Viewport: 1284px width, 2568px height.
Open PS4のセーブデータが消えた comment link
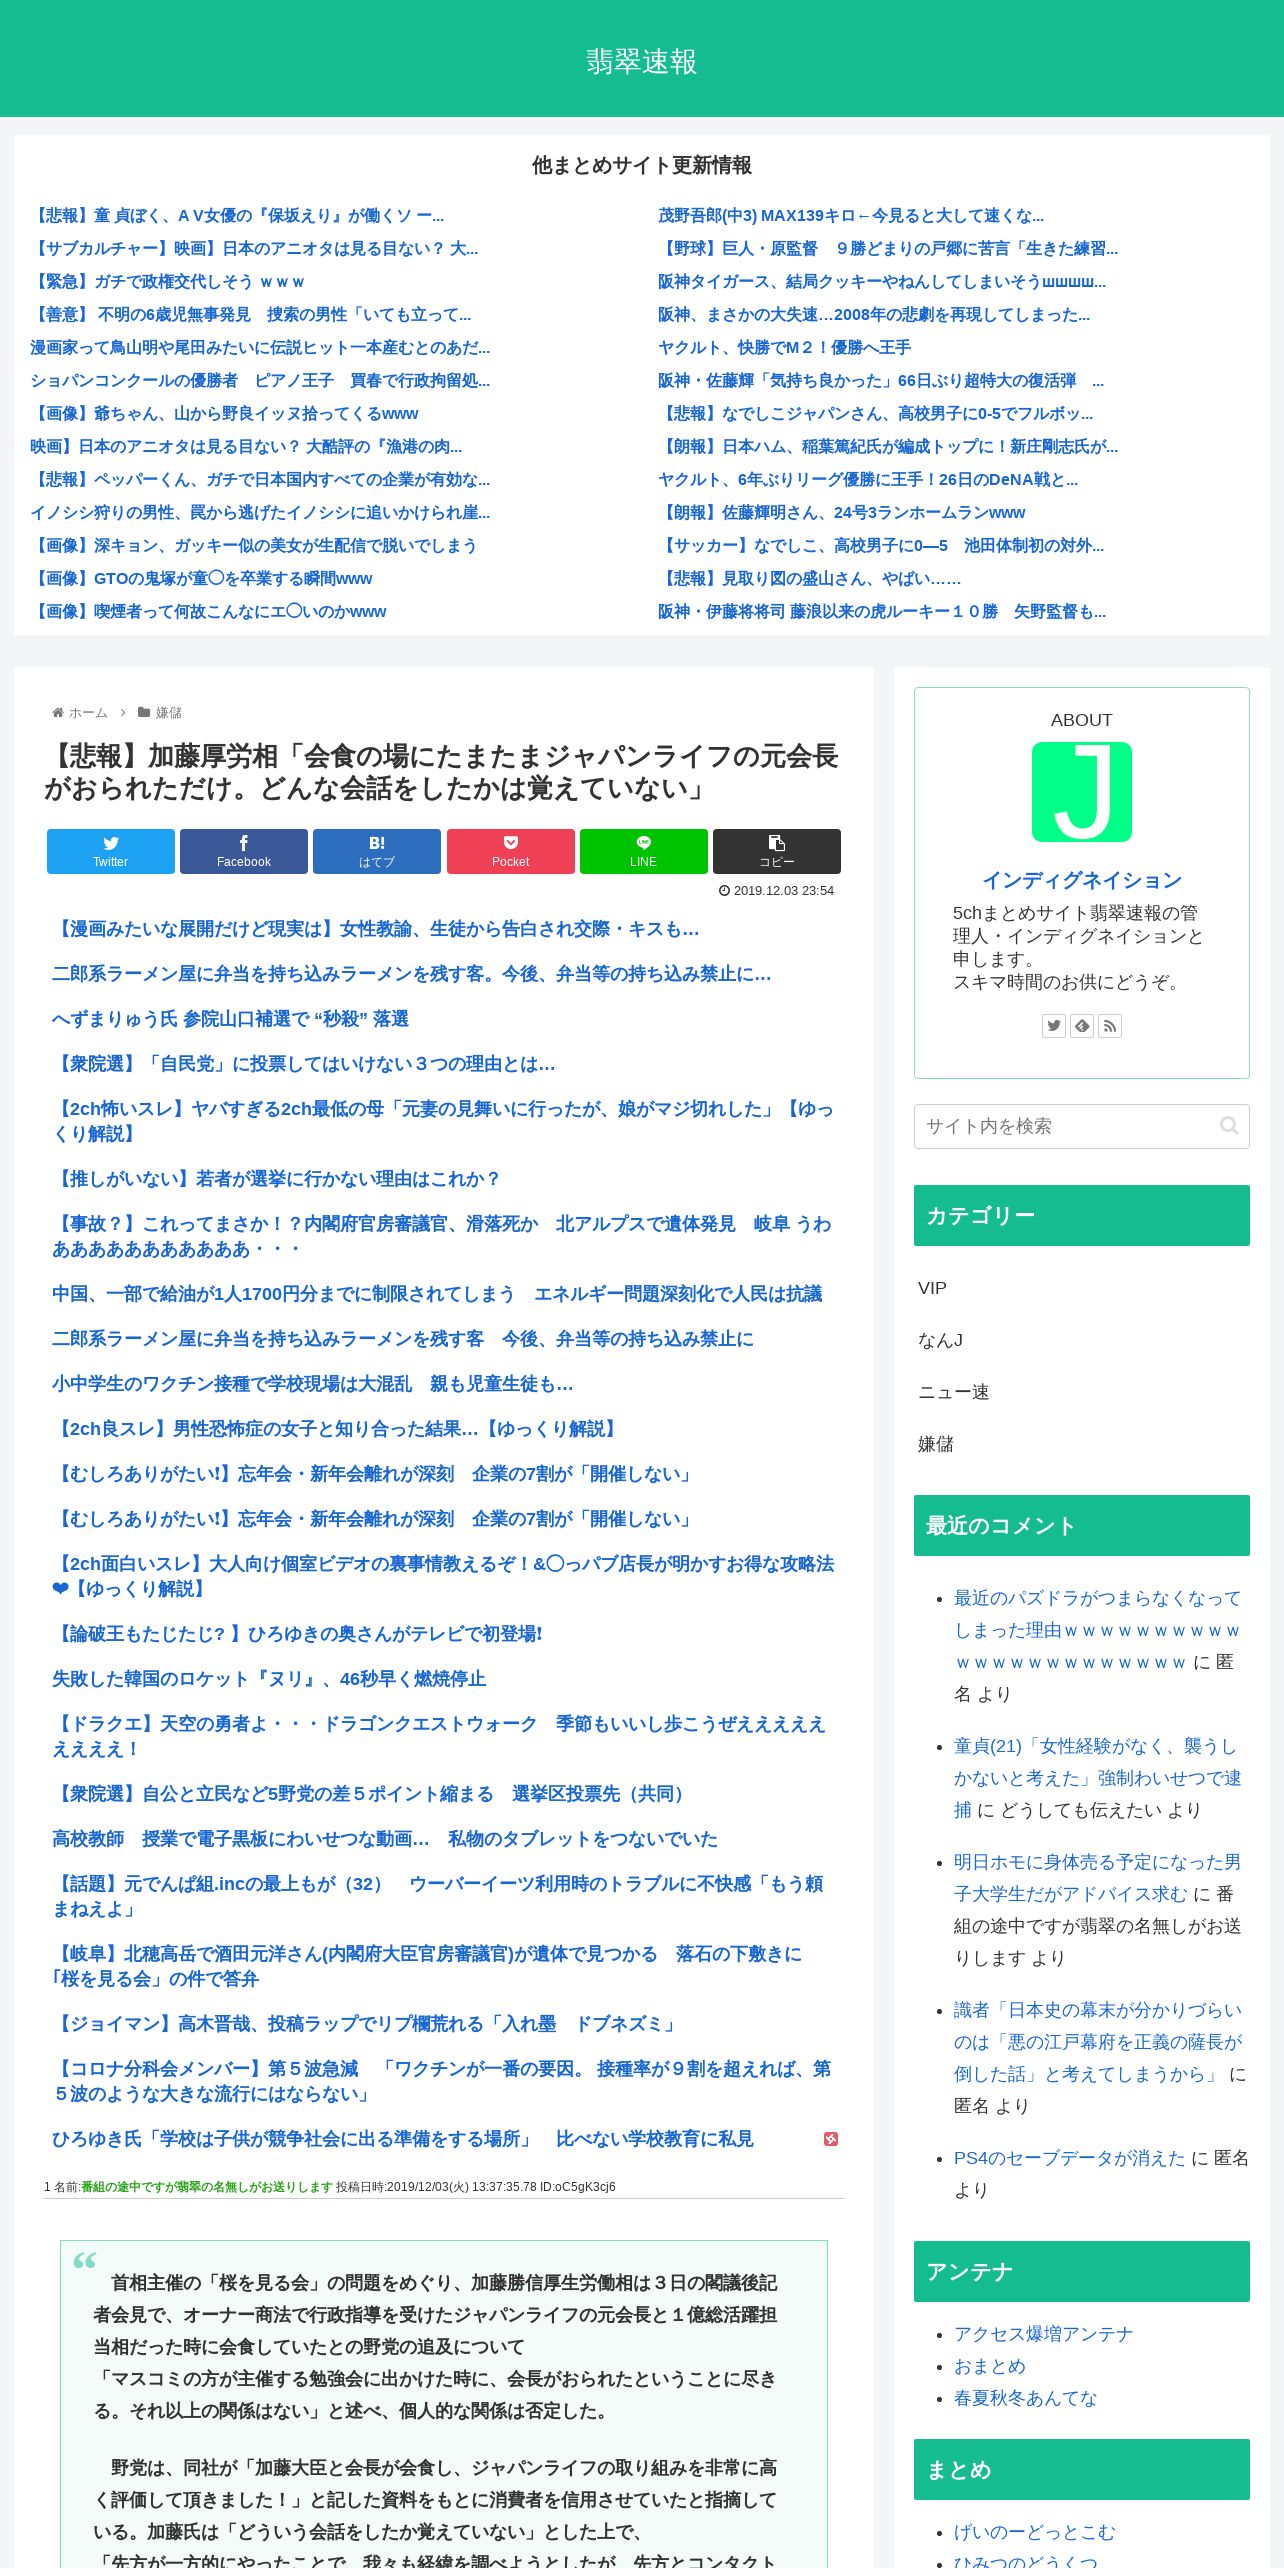[1070, 2158]
